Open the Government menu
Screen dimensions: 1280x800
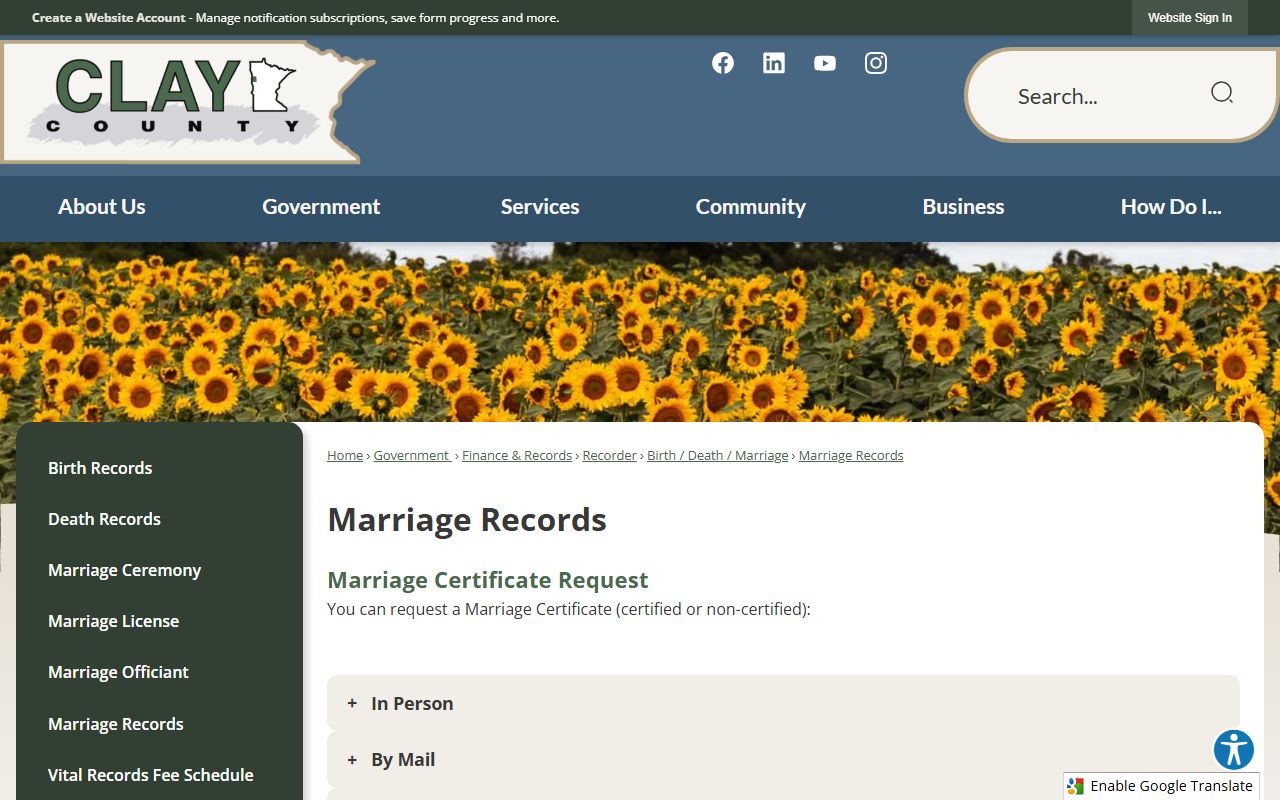pos(321,207)
